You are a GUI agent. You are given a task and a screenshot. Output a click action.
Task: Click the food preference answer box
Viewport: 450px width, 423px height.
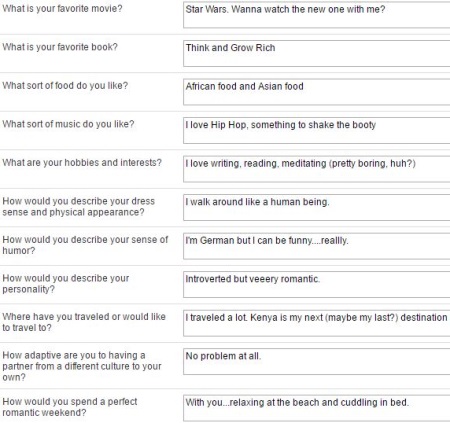(x=317, y=92)
